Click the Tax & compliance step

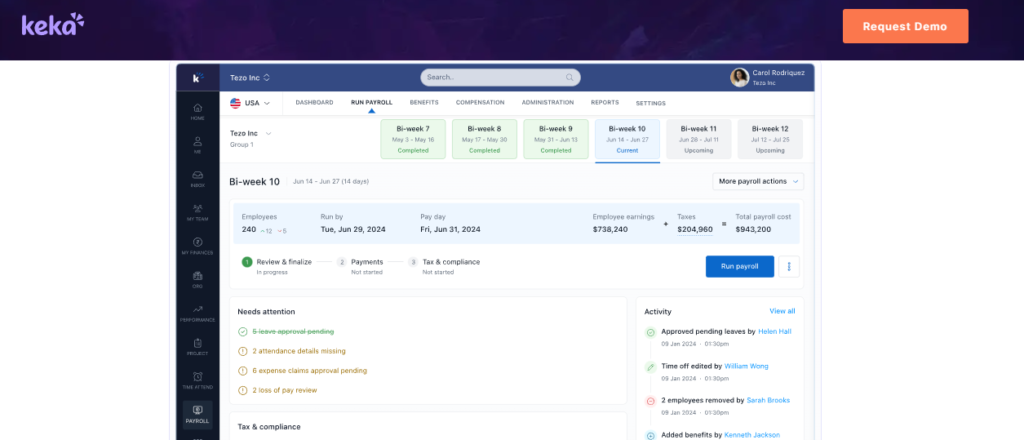(x=444, y=266)
